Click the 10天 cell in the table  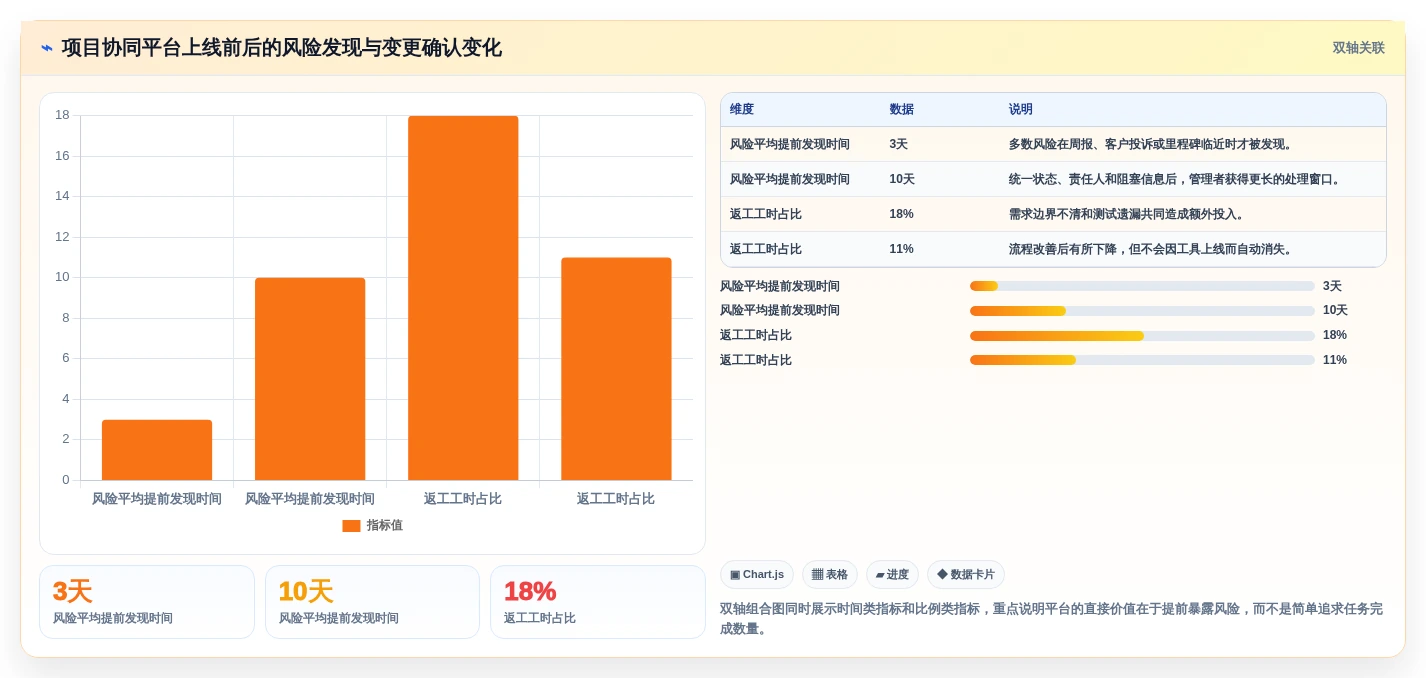(902, 180)
